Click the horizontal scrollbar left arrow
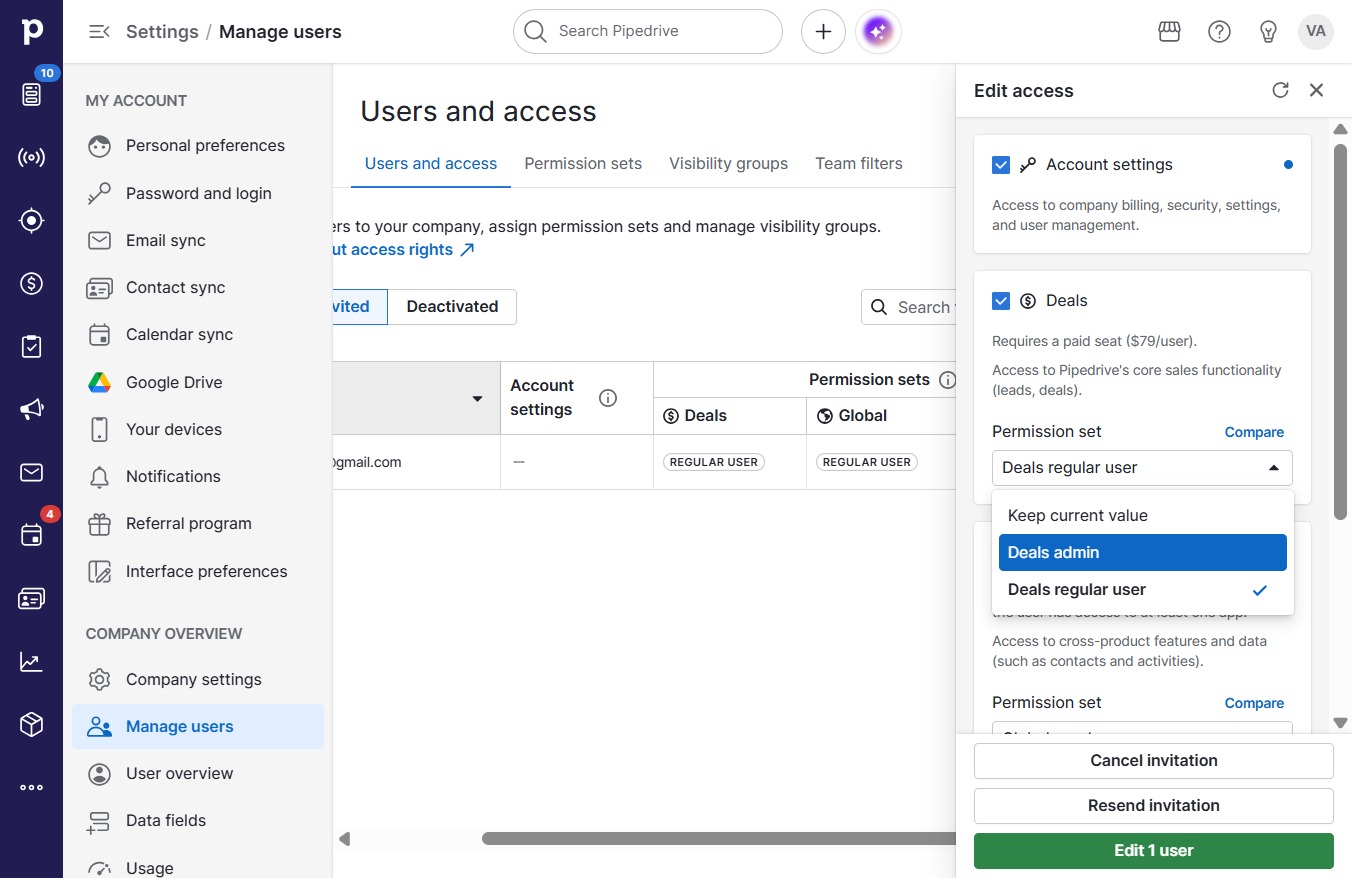 pos(344,839)
